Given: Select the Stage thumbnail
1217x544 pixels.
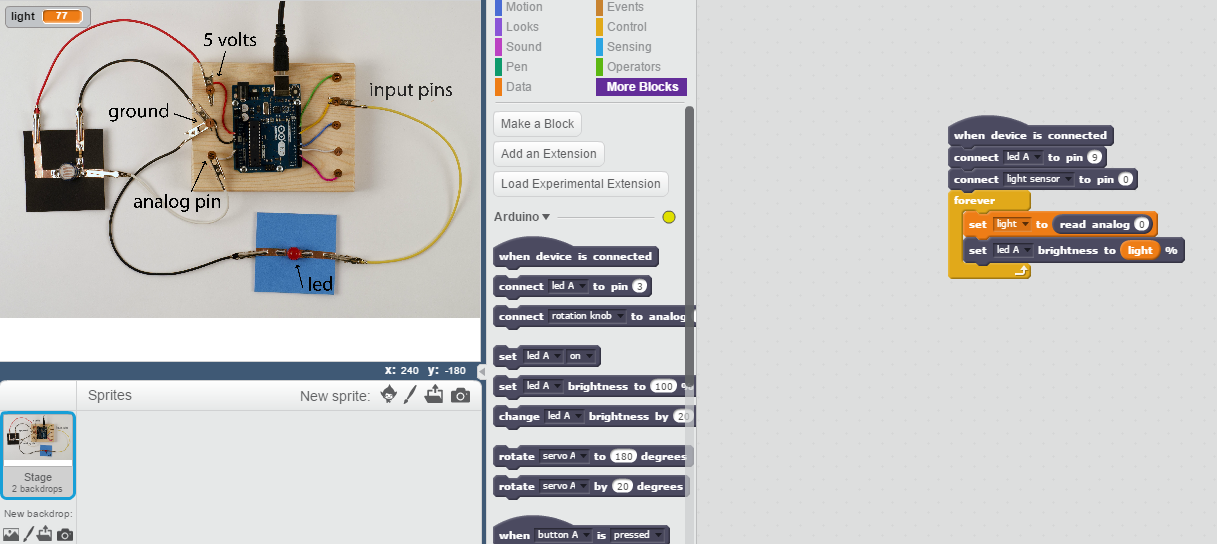Looking at the screenshot, I should click(x=38, y=455).
